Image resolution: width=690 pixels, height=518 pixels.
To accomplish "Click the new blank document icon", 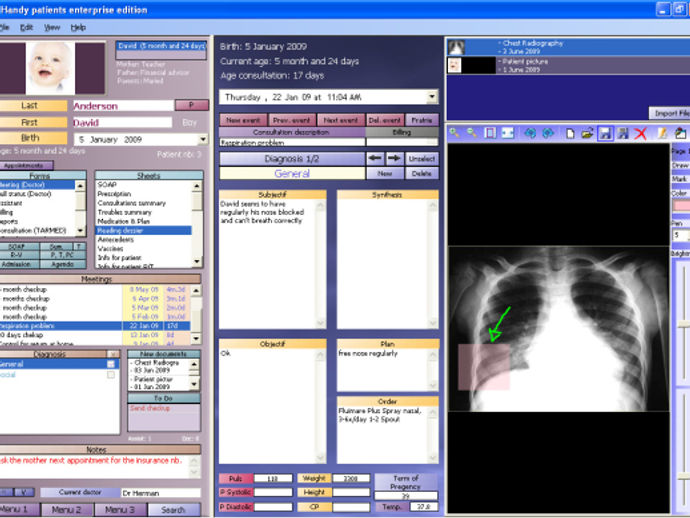I will click(570, 133).
